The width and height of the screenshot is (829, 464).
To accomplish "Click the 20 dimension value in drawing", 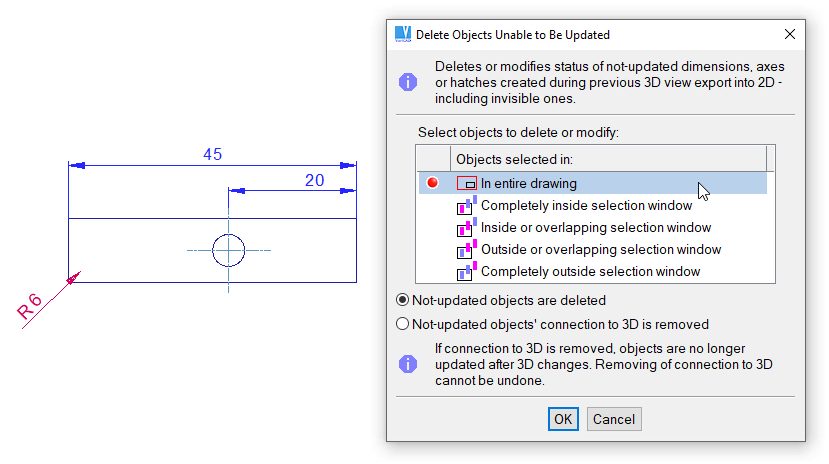I will (314, 180).
